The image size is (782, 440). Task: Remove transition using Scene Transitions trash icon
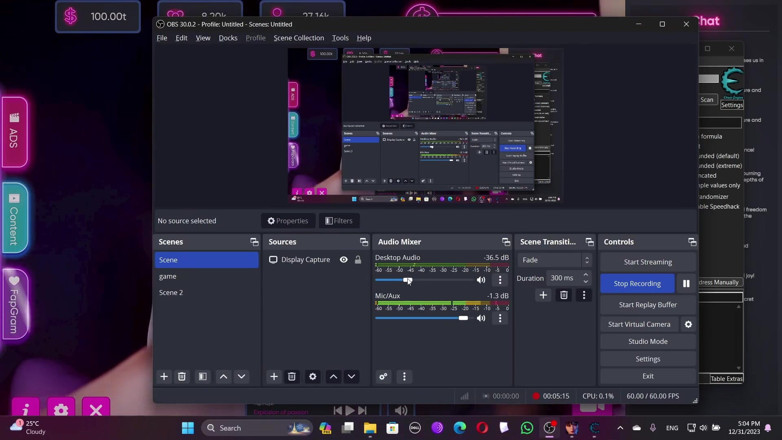(564, 295)
